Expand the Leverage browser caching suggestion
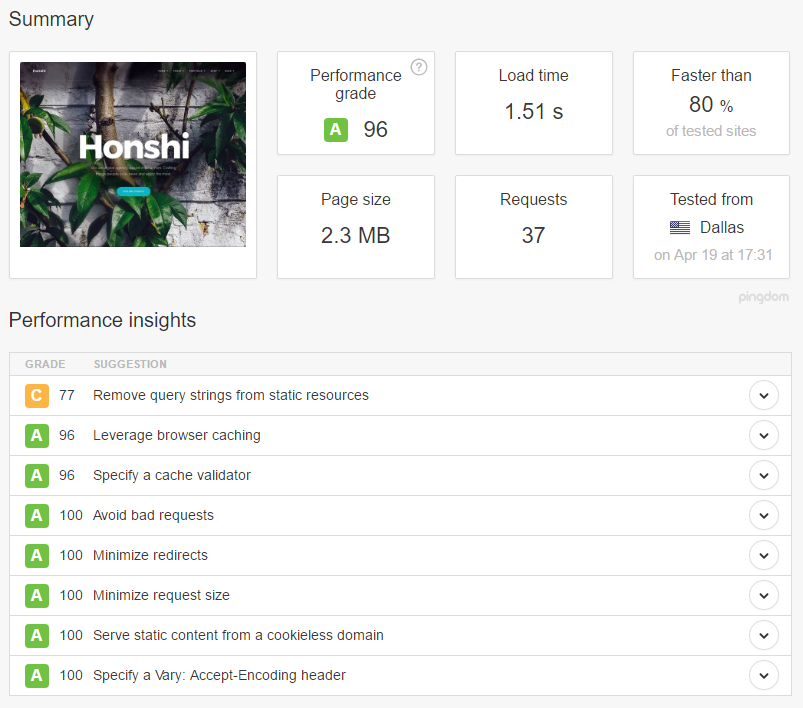This screenshot has width=803, height=708. 764,435
